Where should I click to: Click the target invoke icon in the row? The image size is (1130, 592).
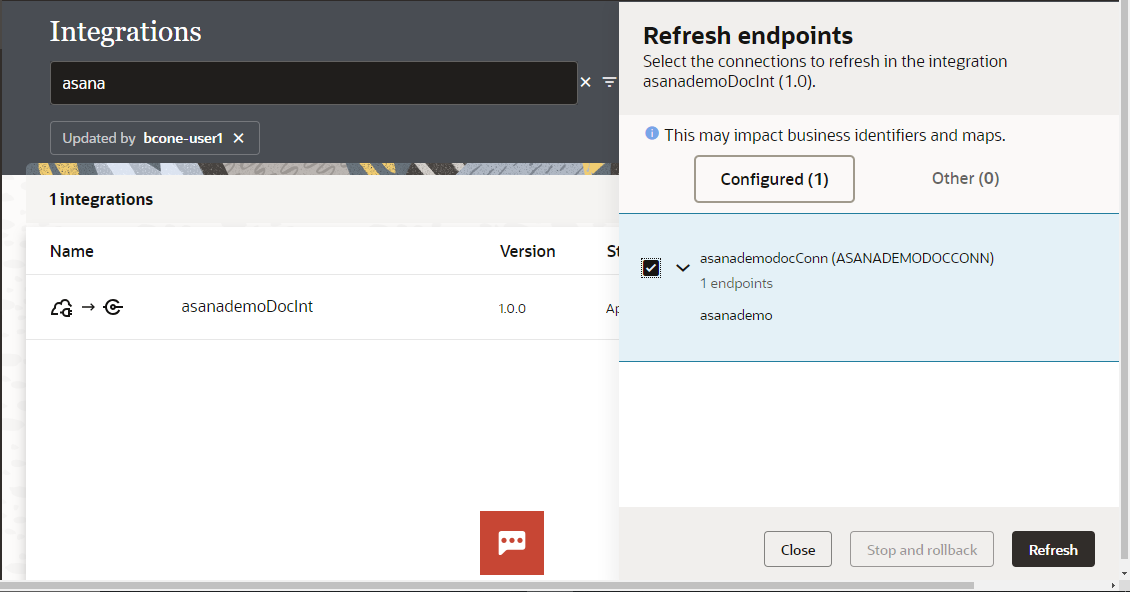pyautogui.click(x=113, y=308)
